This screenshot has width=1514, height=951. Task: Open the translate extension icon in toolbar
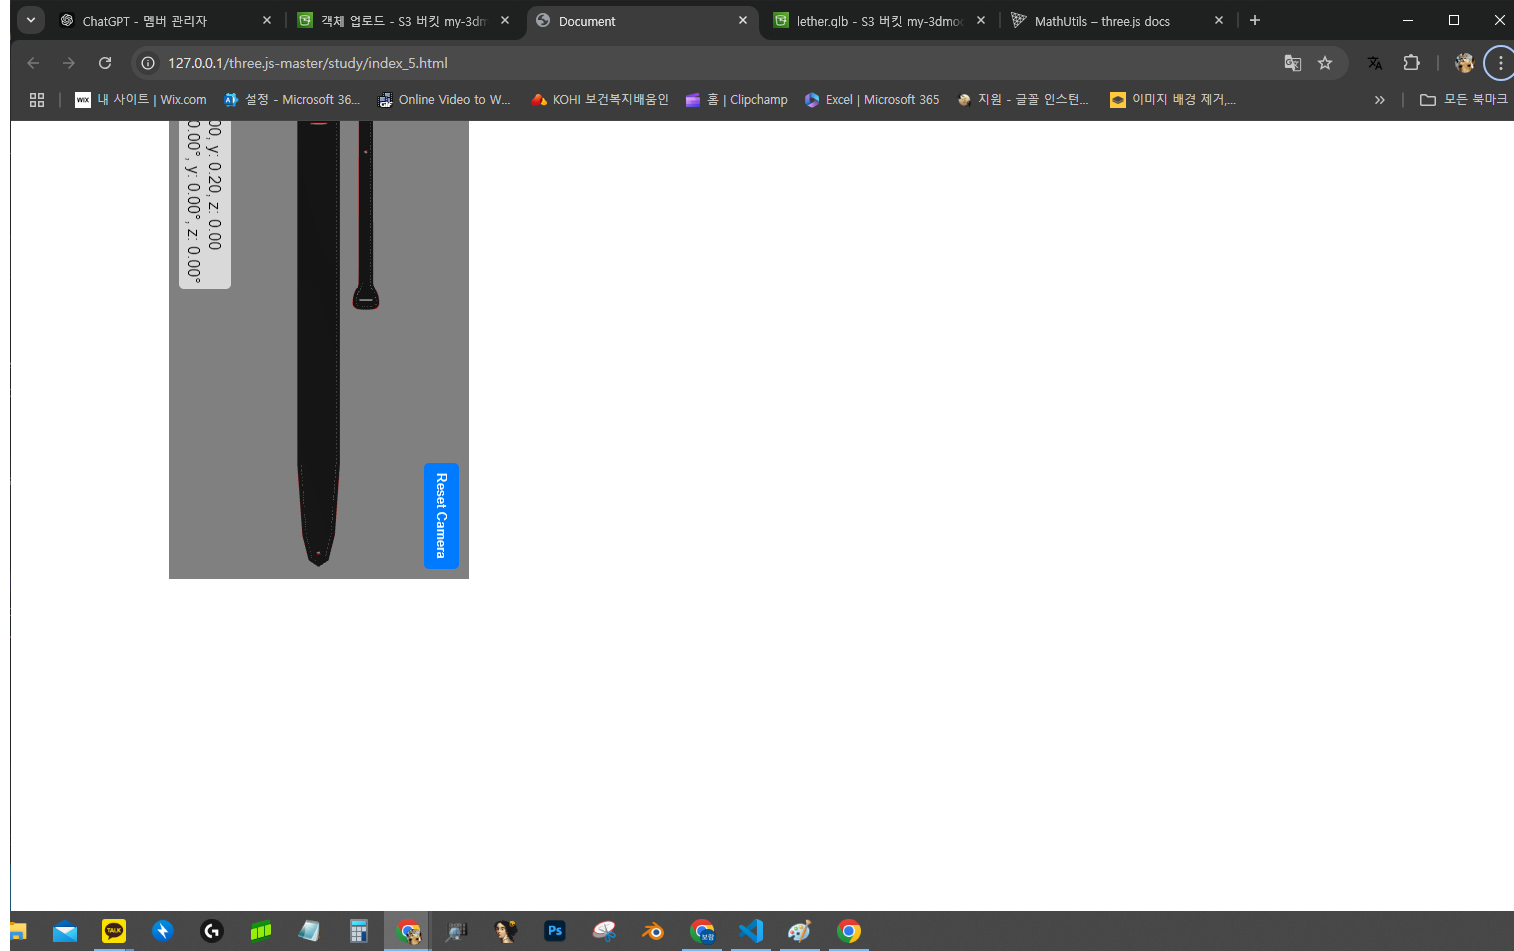click(x=1375, y=63)
